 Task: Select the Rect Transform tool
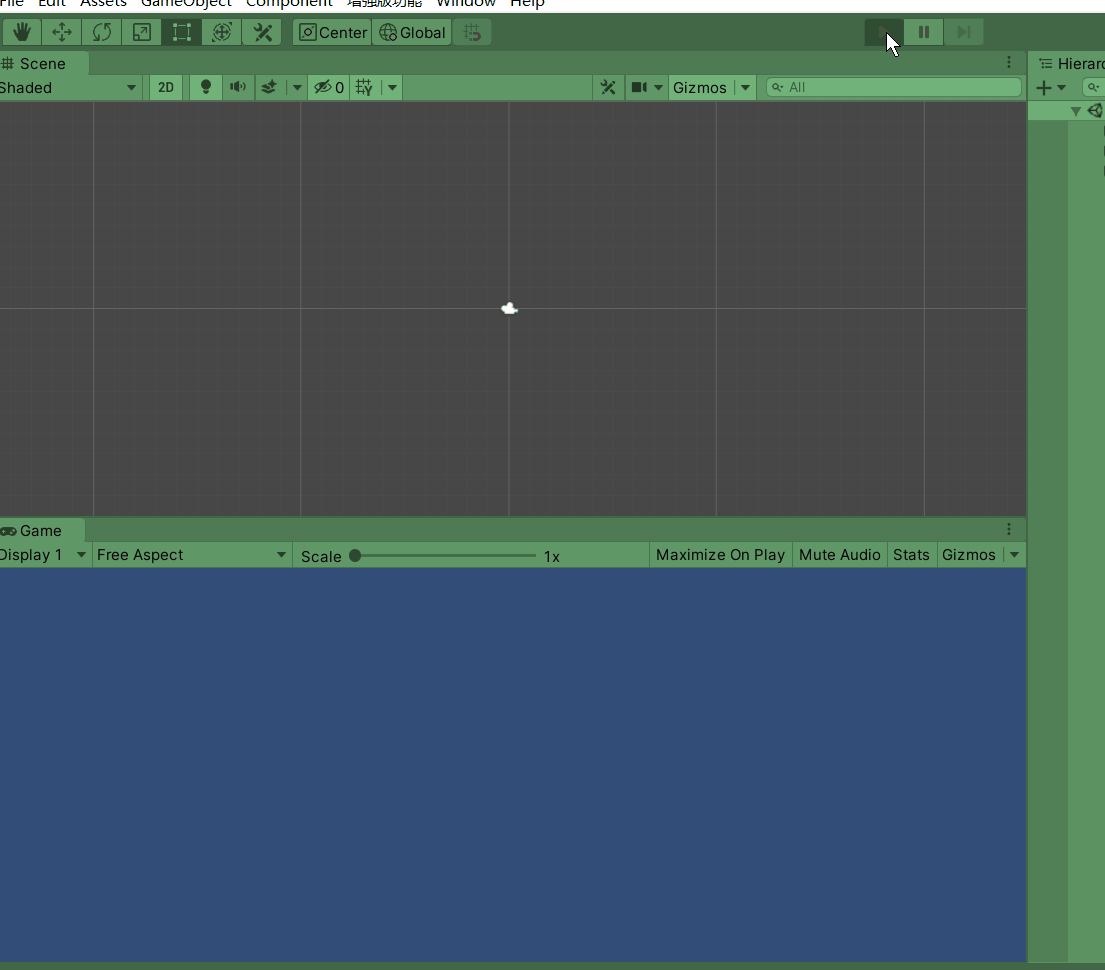(182, 32)
